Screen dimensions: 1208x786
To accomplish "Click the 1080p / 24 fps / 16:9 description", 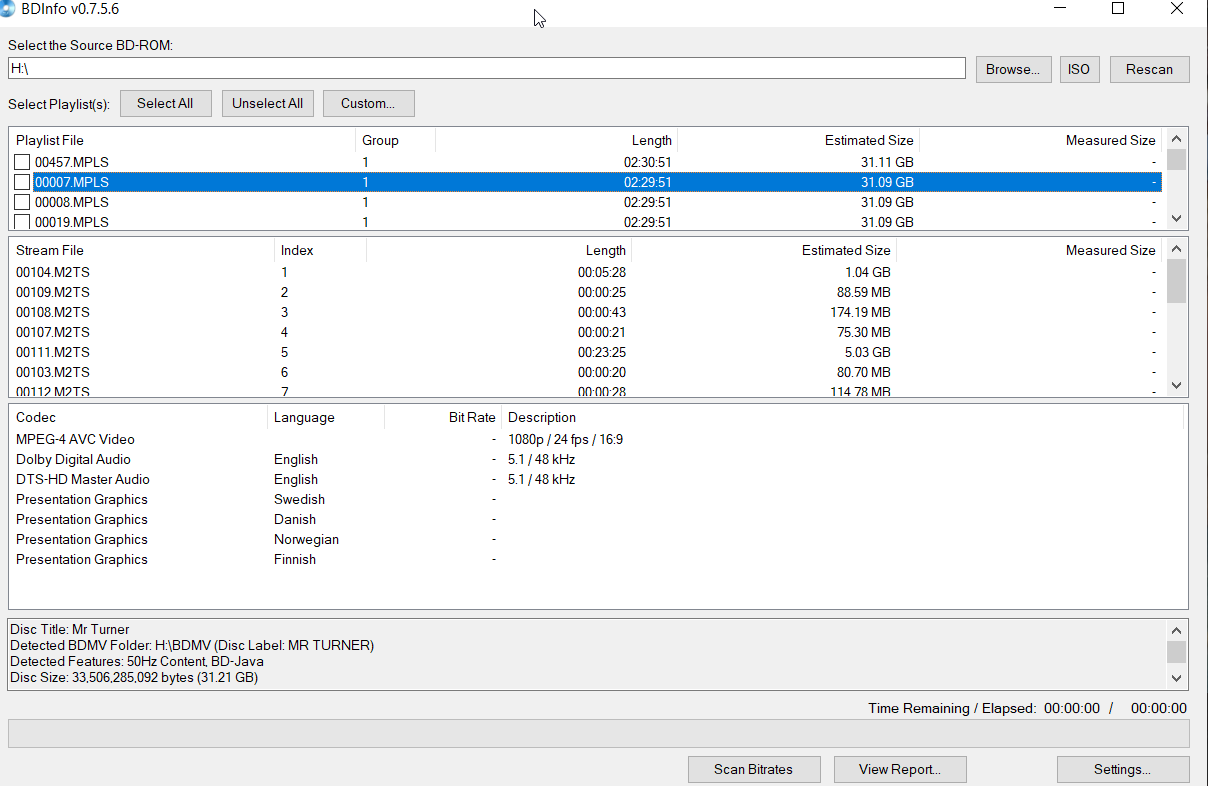I will click(x=565, y=439).
